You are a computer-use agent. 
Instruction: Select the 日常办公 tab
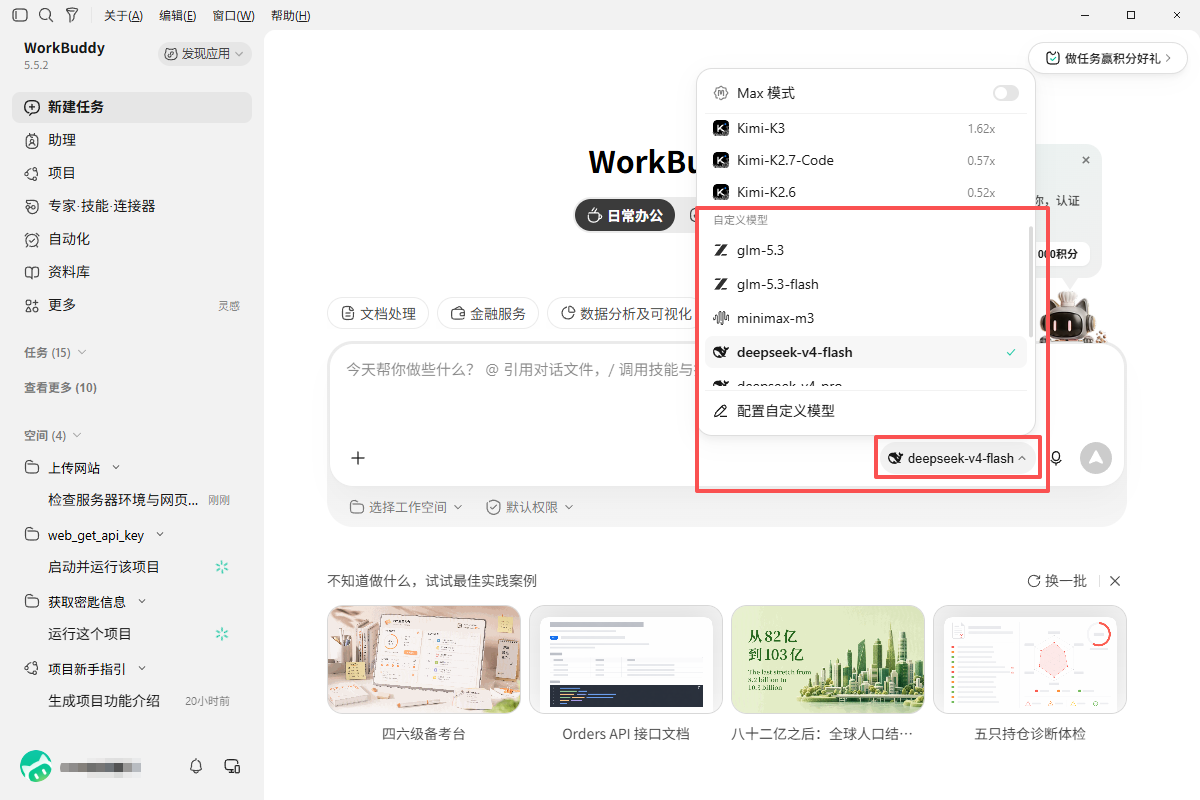tap(625, 215)
